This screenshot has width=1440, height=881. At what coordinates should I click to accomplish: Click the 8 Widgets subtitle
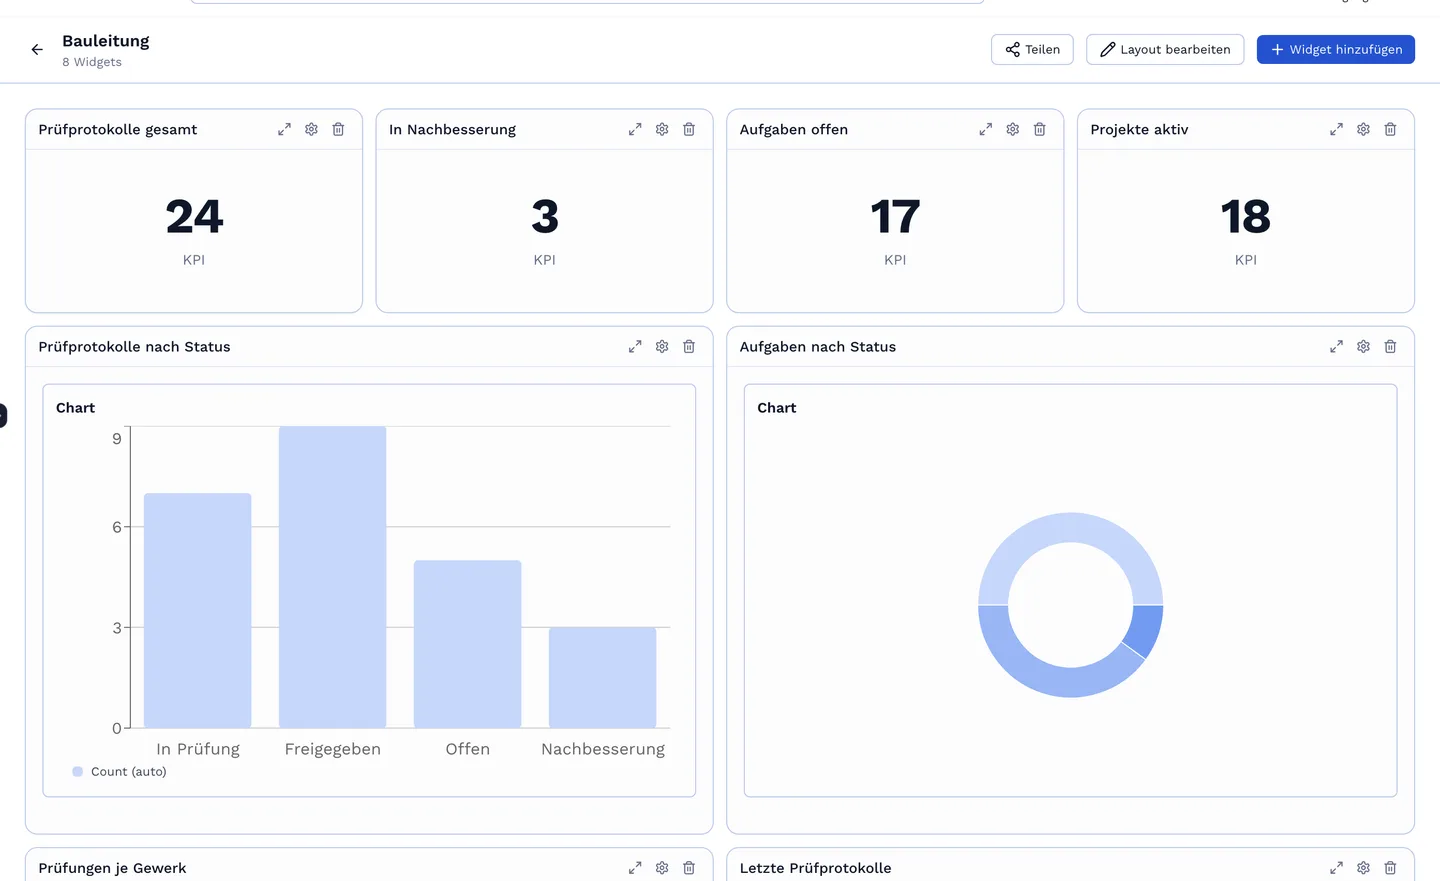[x=92, y=62]
